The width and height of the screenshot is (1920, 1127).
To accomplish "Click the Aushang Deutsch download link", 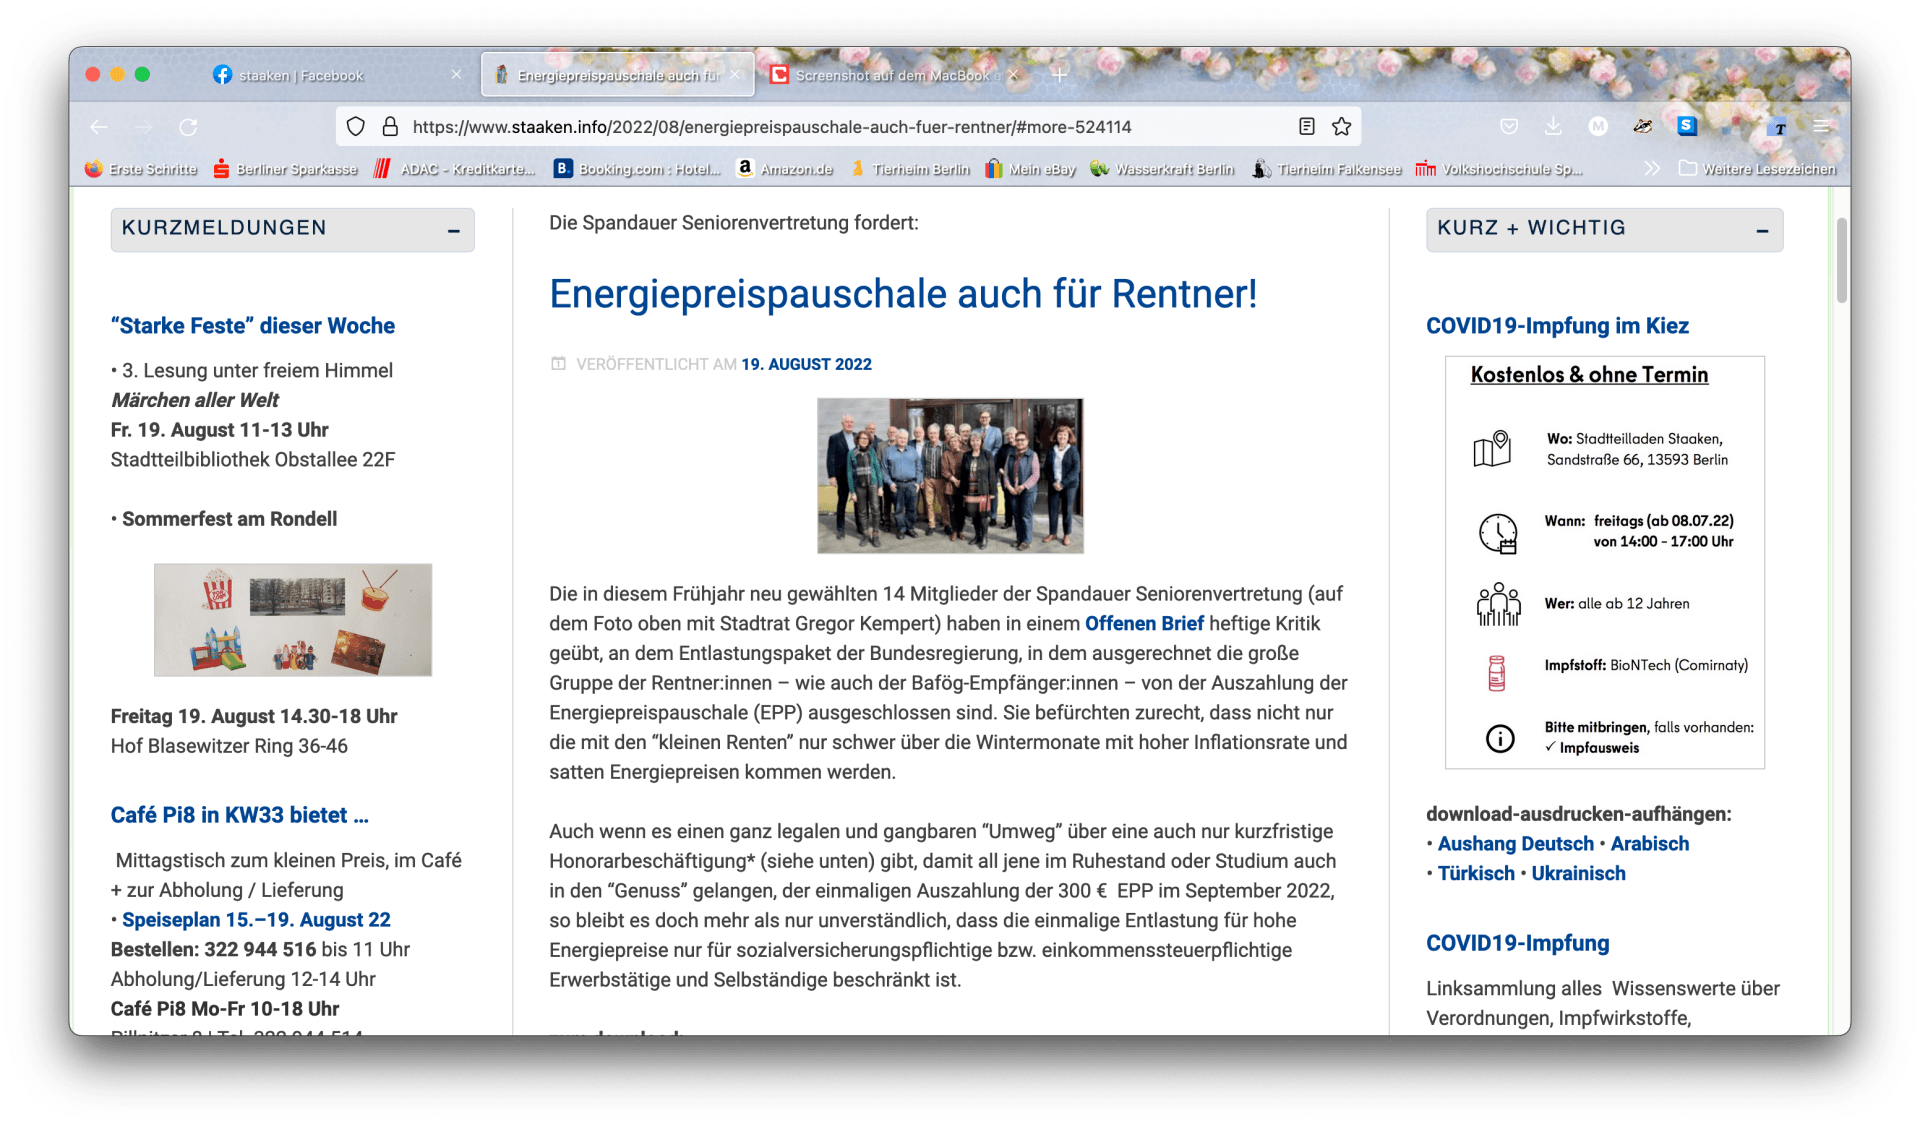I will click(x=1515, y=844).
